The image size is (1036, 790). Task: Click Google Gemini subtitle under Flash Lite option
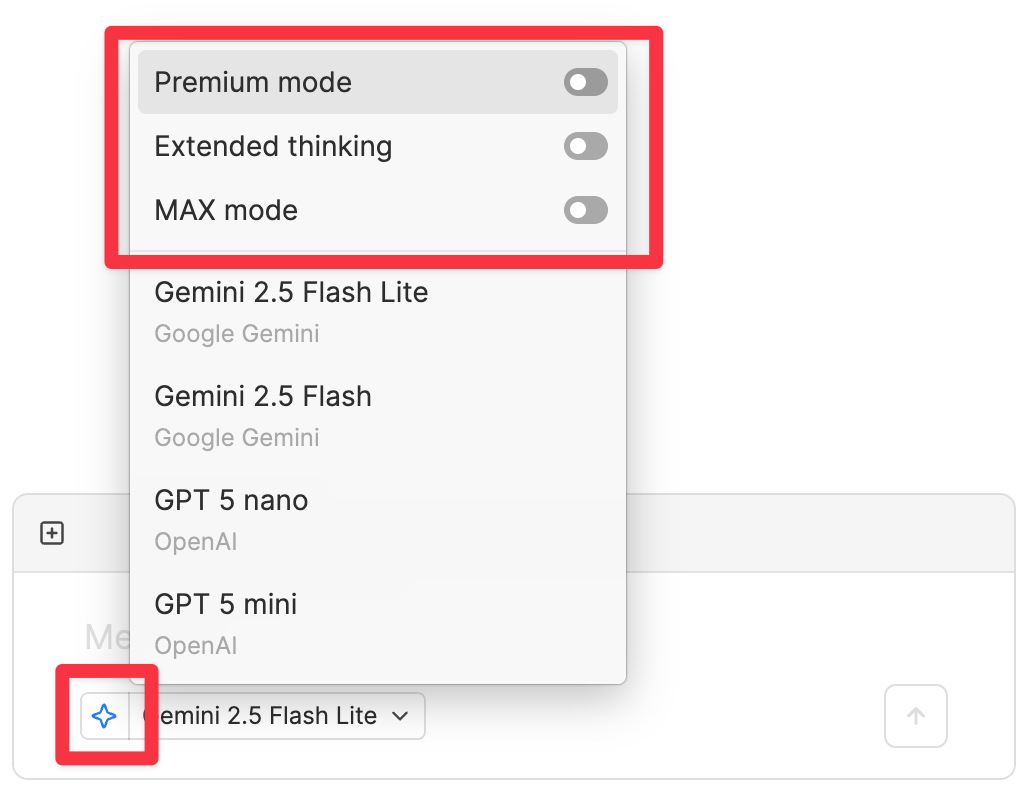pyautogui.click(x=237, y=334)
